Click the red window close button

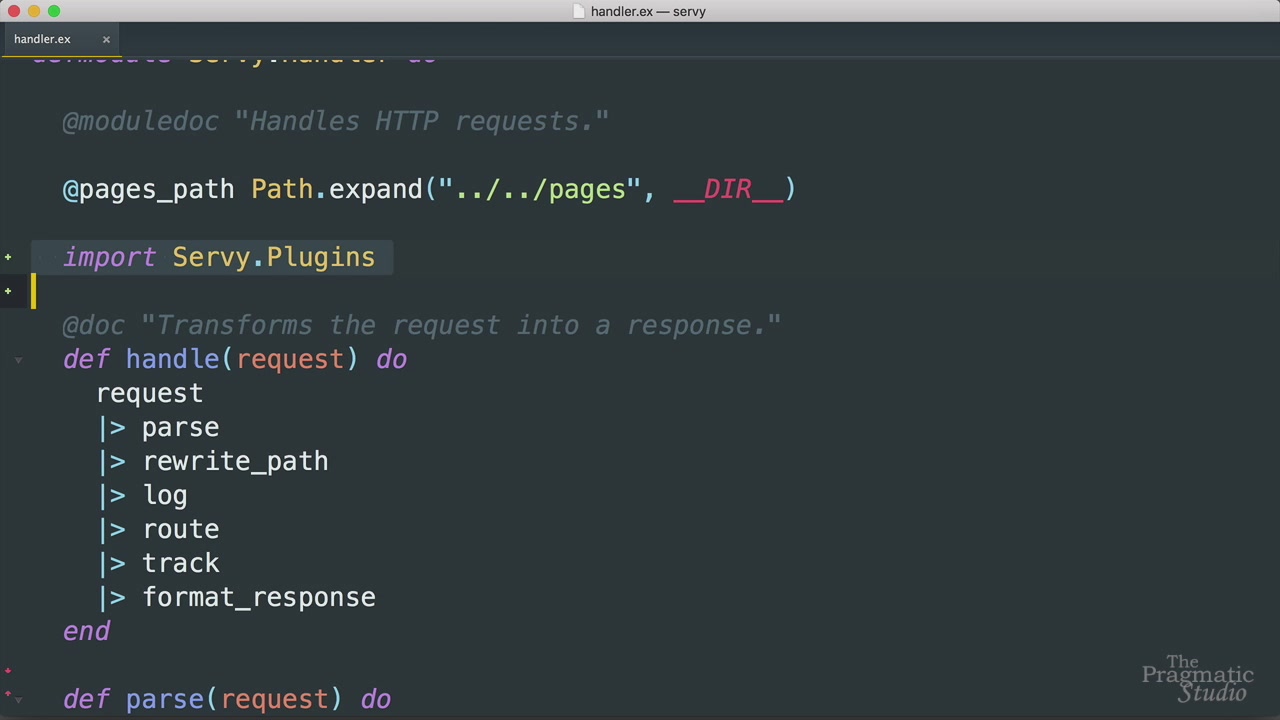tap(14, 11)
